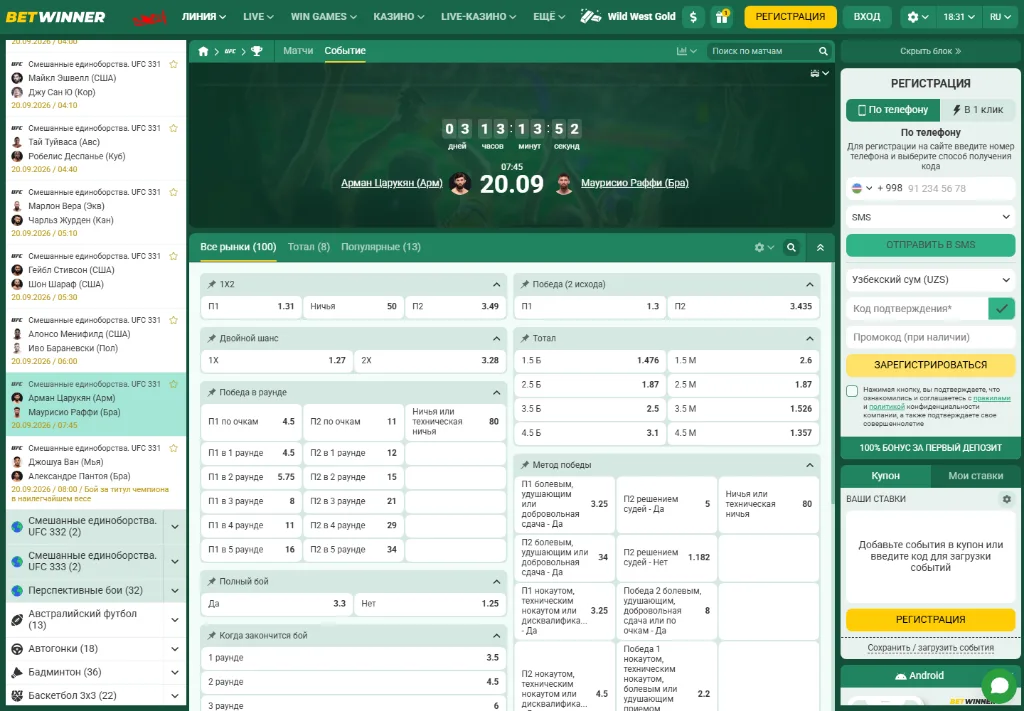Screen dimensions: 1024x711
Task: Open the settings gear in top bar
Action: 918,17
